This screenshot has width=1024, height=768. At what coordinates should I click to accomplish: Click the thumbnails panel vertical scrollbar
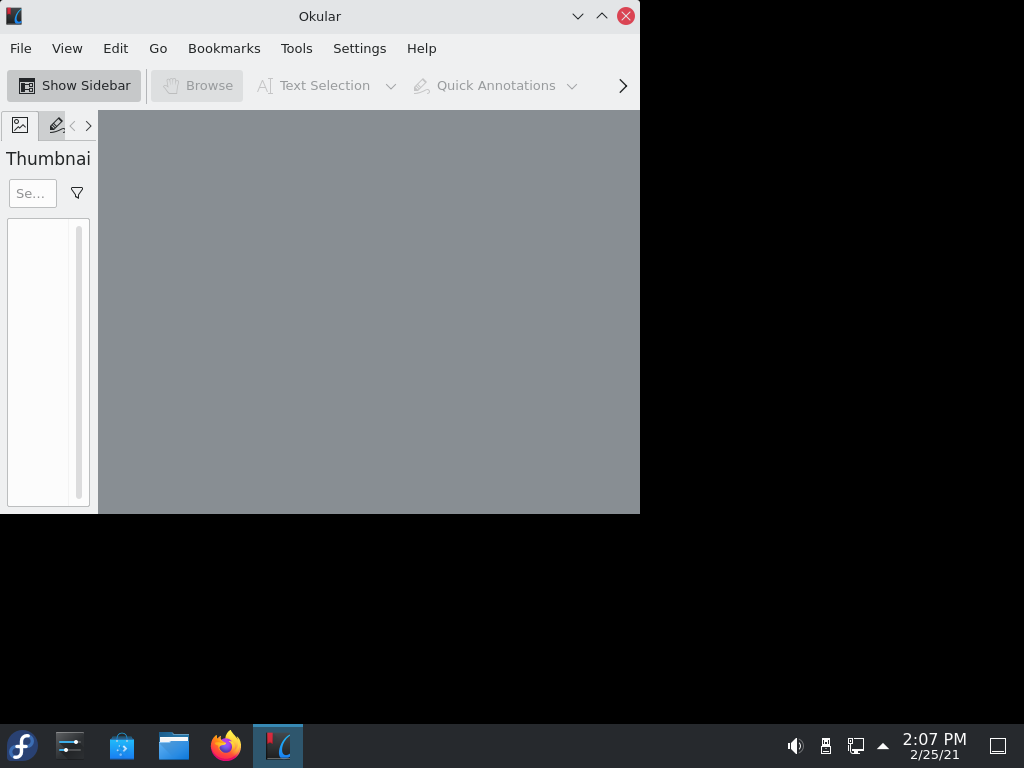(x=79, y=362)
